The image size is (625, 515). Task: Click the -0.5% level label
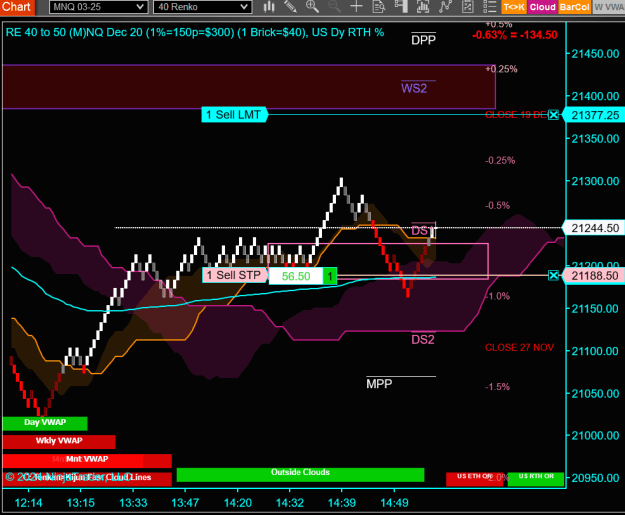tap(497, 206)
